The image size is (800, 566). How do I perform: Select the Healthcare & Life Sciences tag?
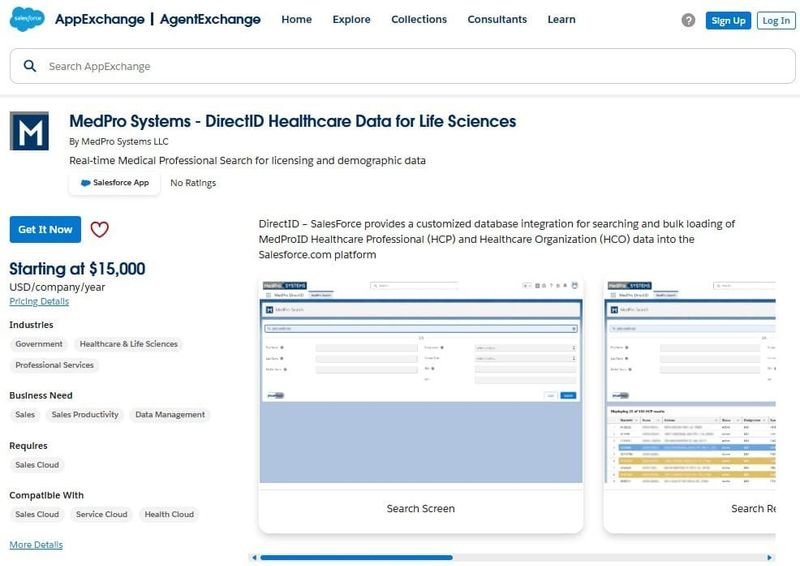129,344
